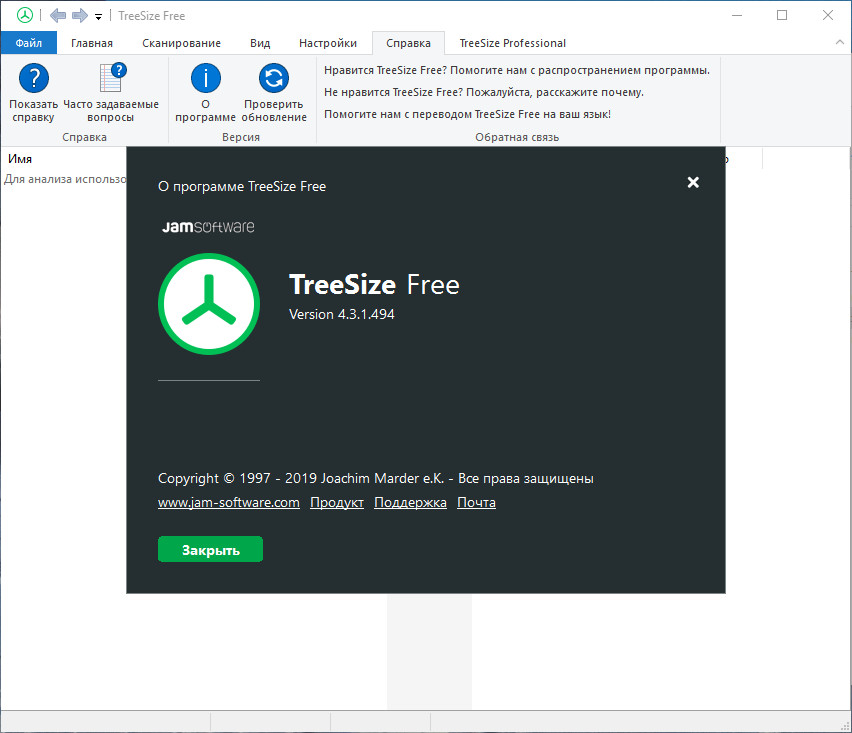
Task: Click the large TreeSize logo in dialog
Action: 209,304
